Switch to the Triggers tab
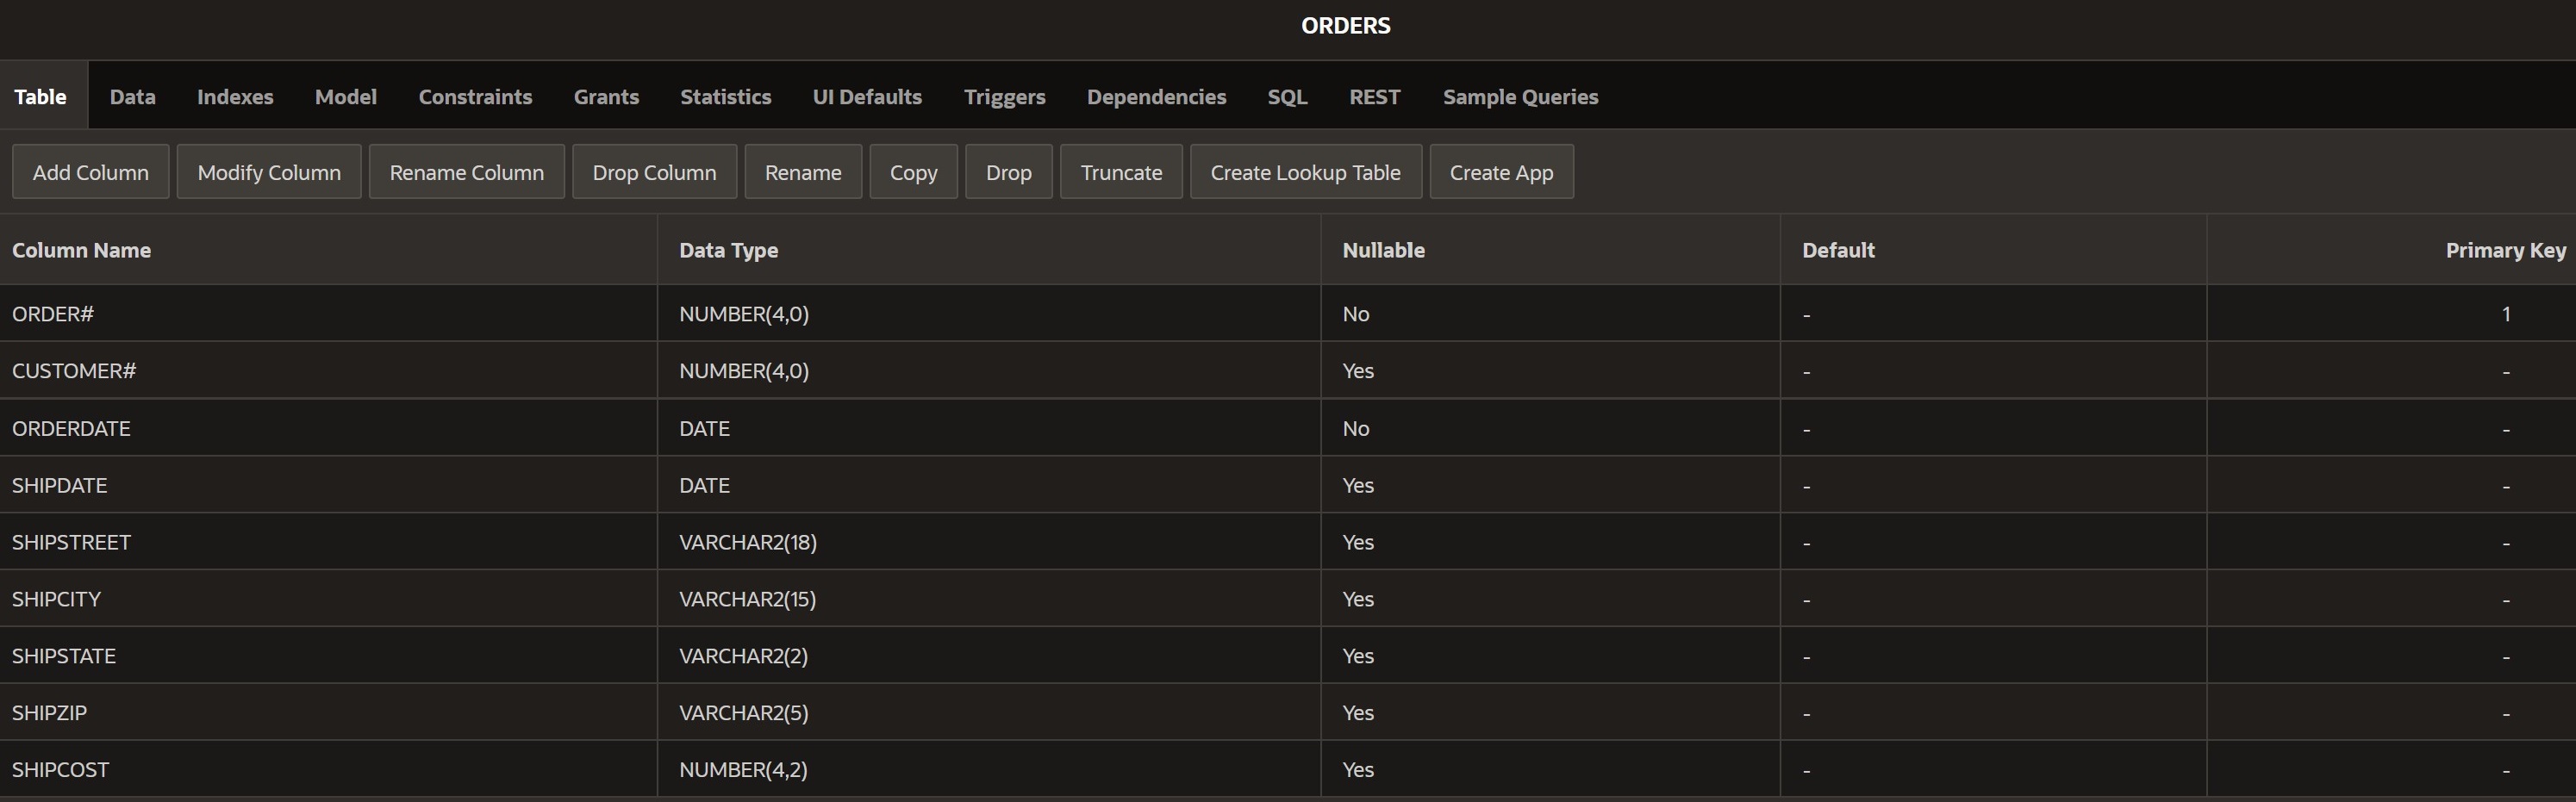 point(1005,96)
